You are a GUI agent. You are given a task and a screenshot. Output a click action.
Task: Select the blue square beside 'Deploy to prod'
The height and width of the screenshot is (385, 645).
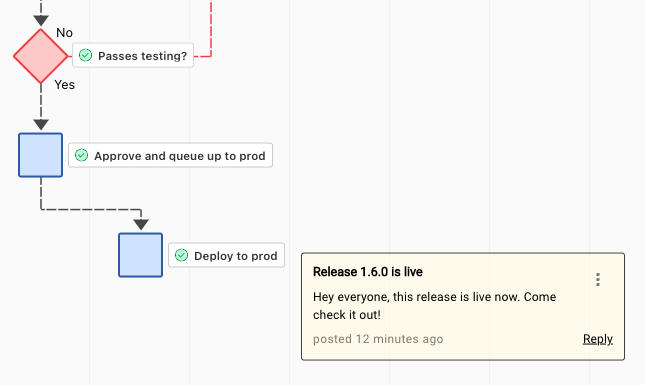[140, 255]
